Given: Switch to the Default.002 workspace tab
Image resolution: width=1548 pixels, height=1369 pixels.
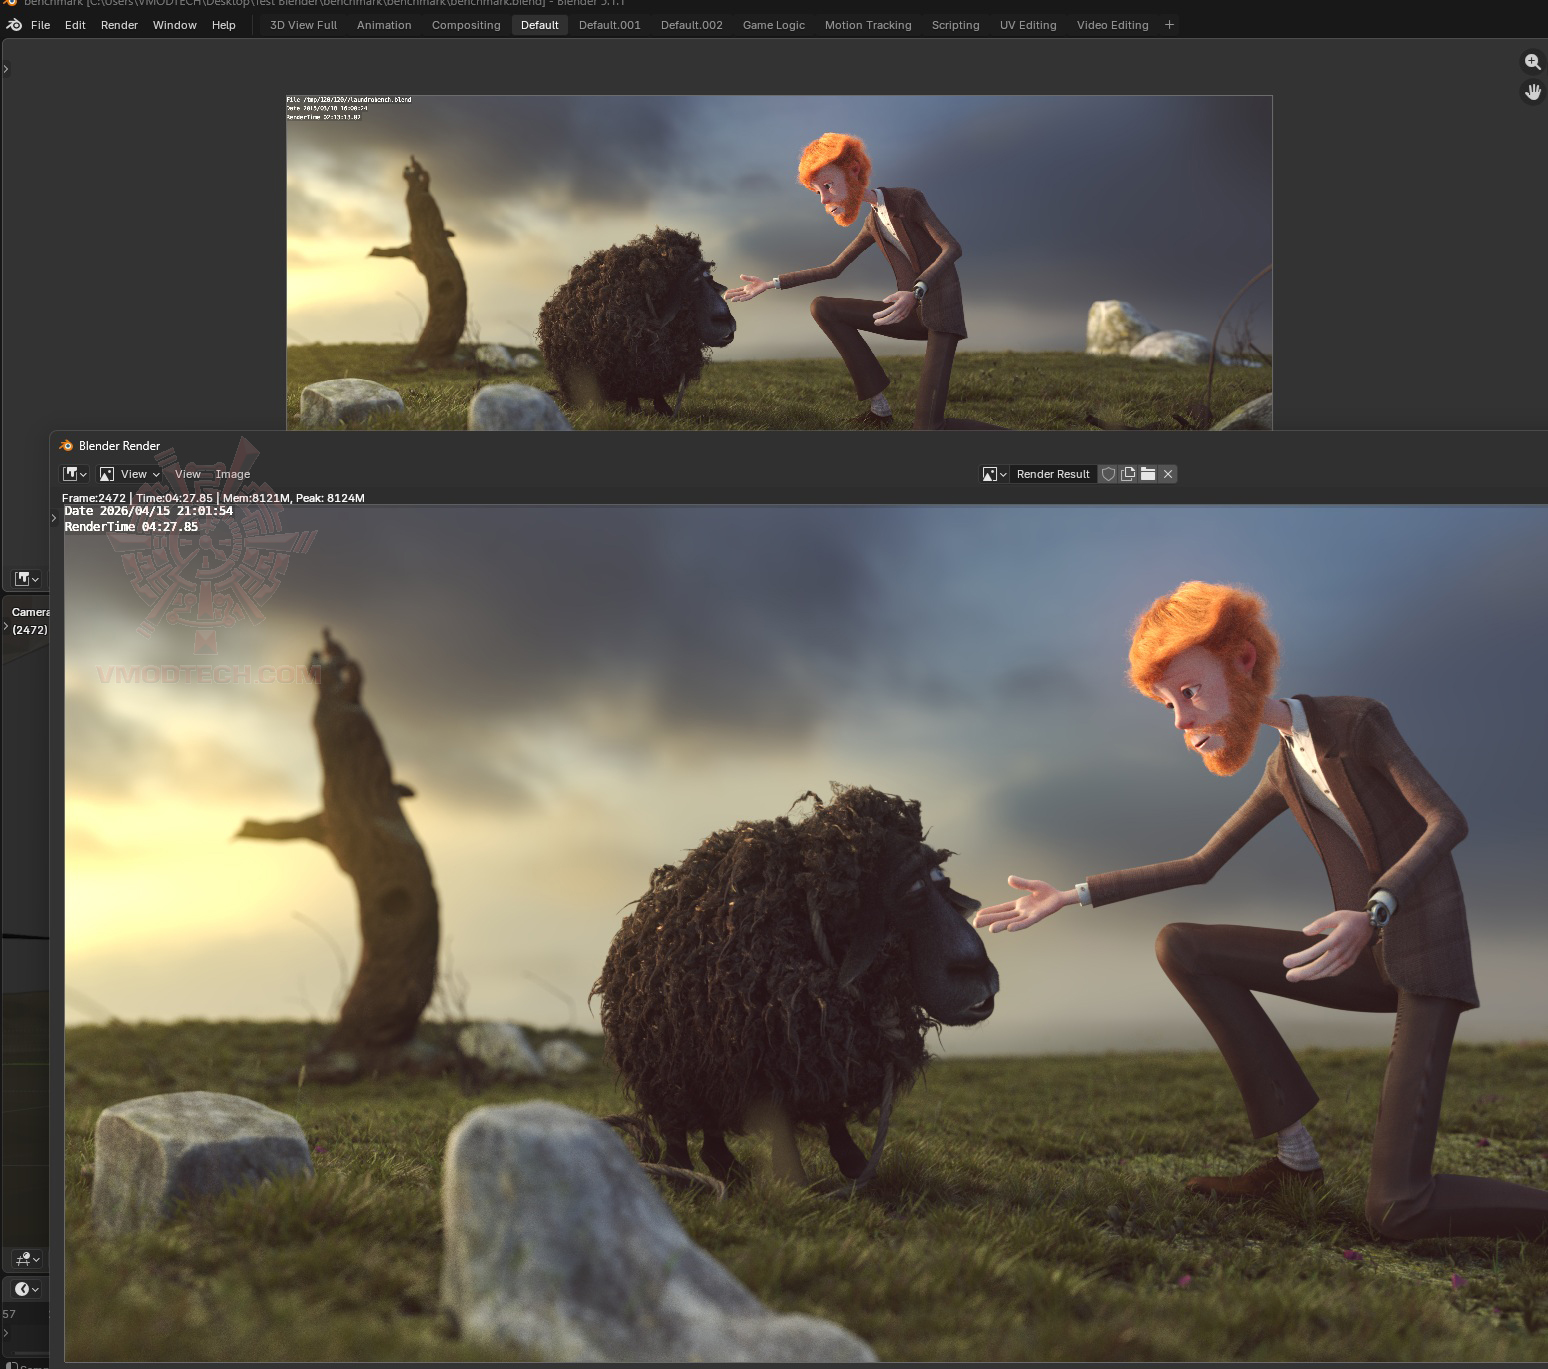Looking at the screenshot, I should (x=692, y=25).
